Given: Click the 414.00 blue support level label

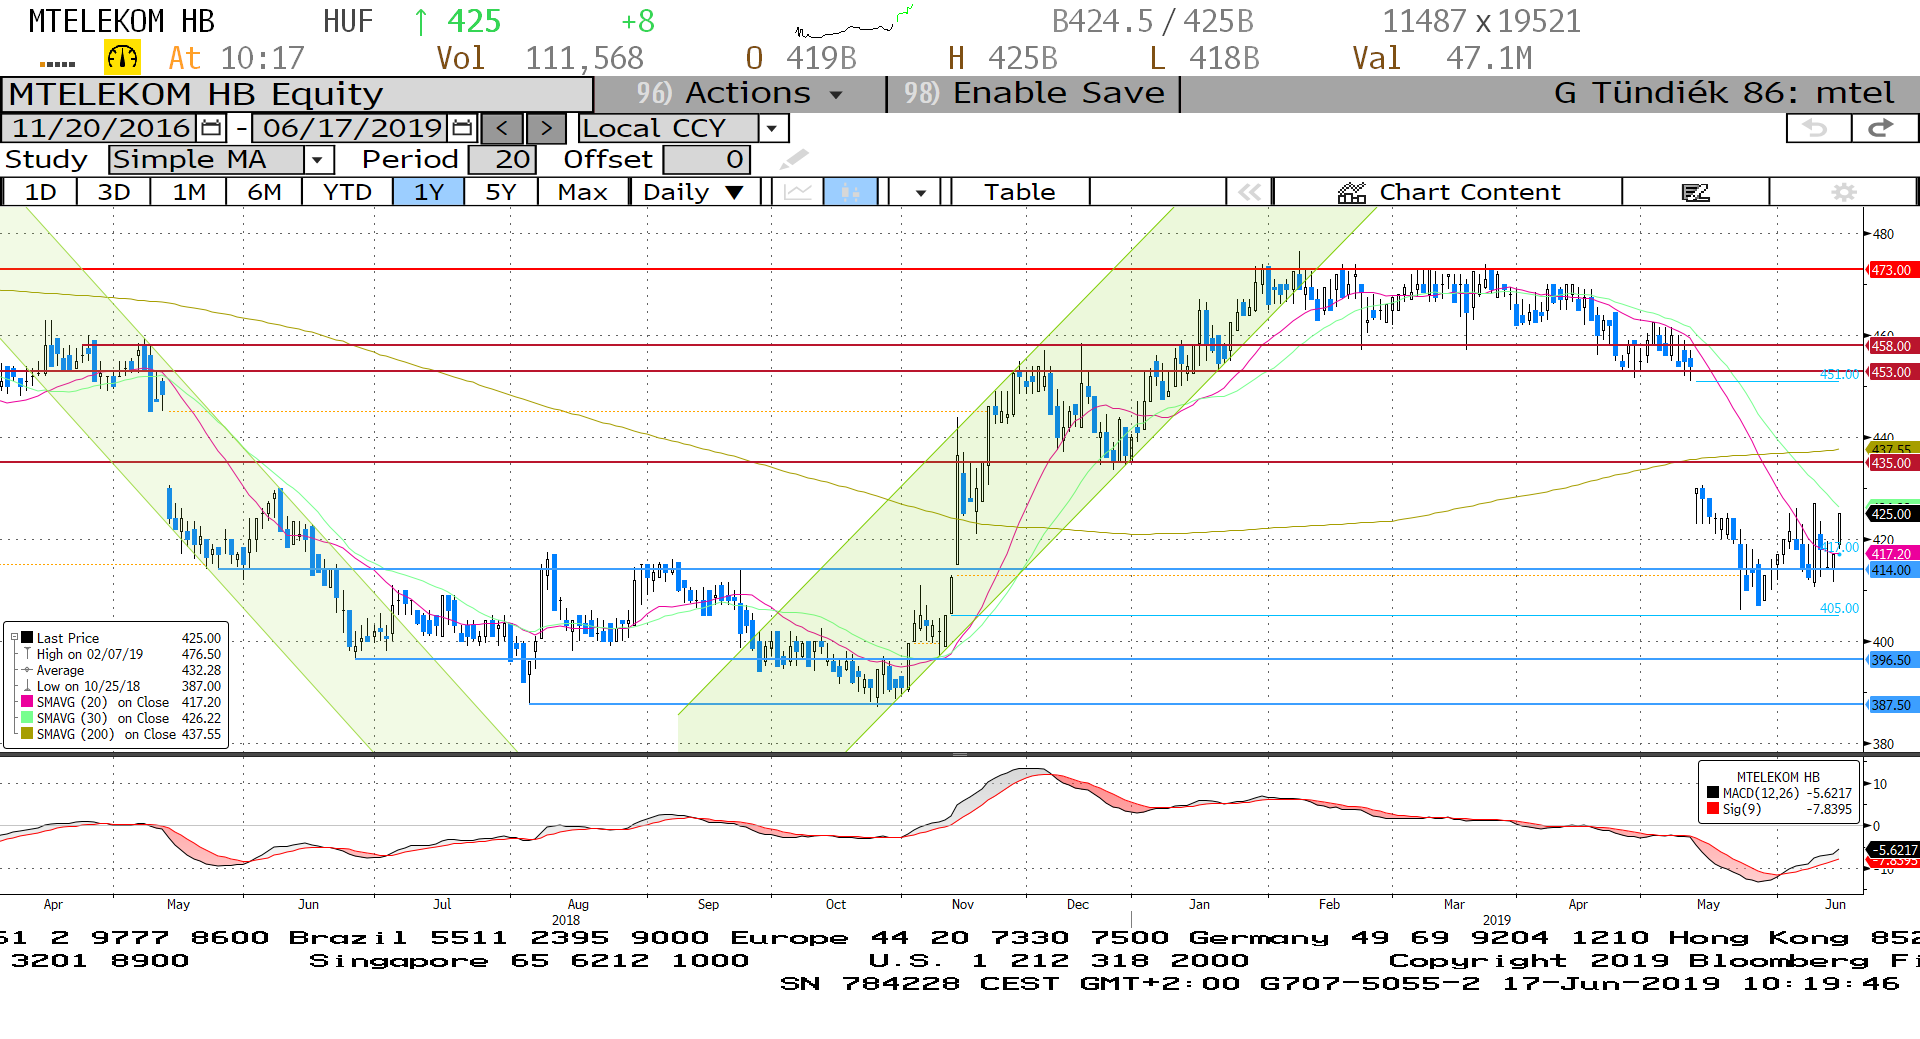Looking at the screenshot, I should tap(1891, 570).
